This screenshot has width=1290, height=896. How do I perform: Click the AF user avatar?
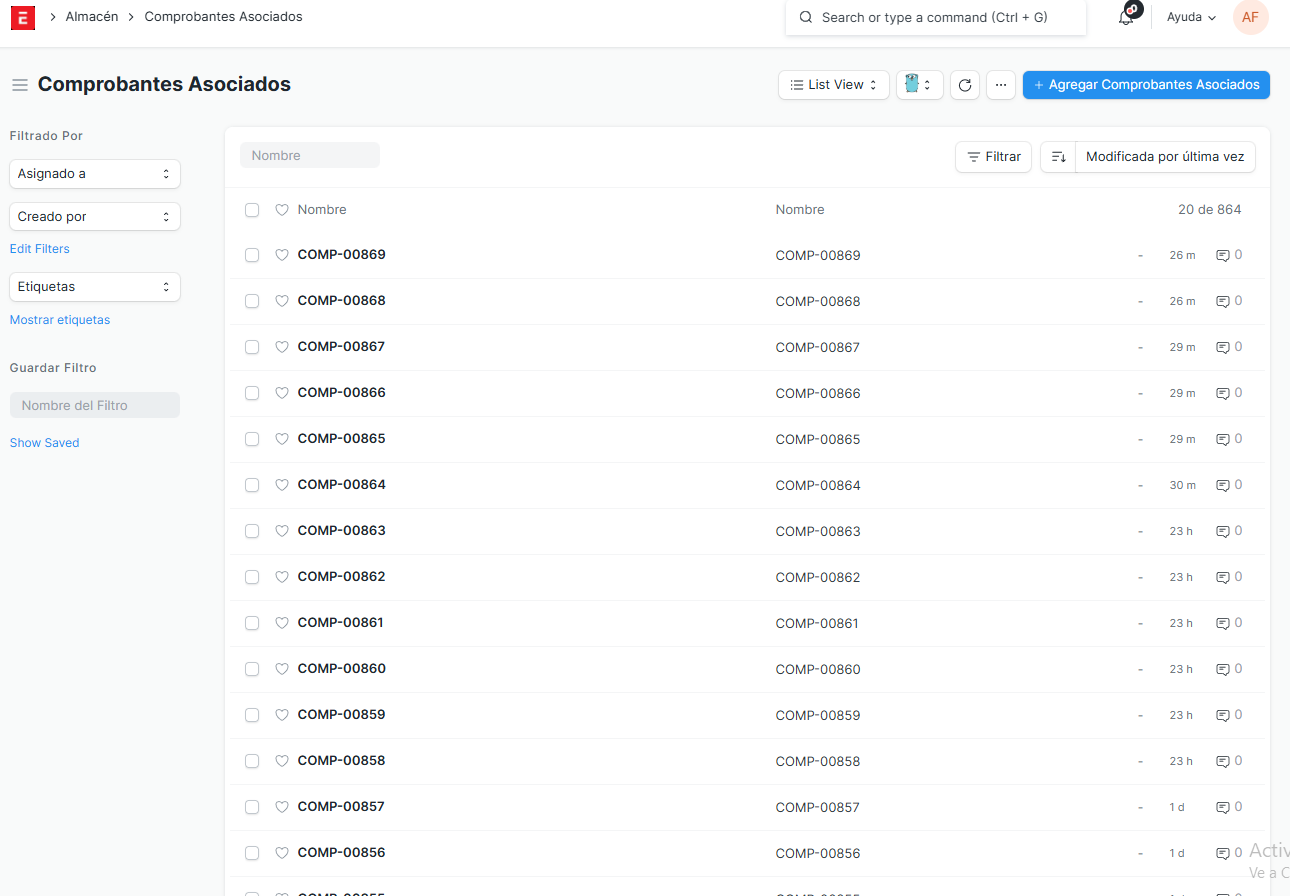click(1250, 17)
